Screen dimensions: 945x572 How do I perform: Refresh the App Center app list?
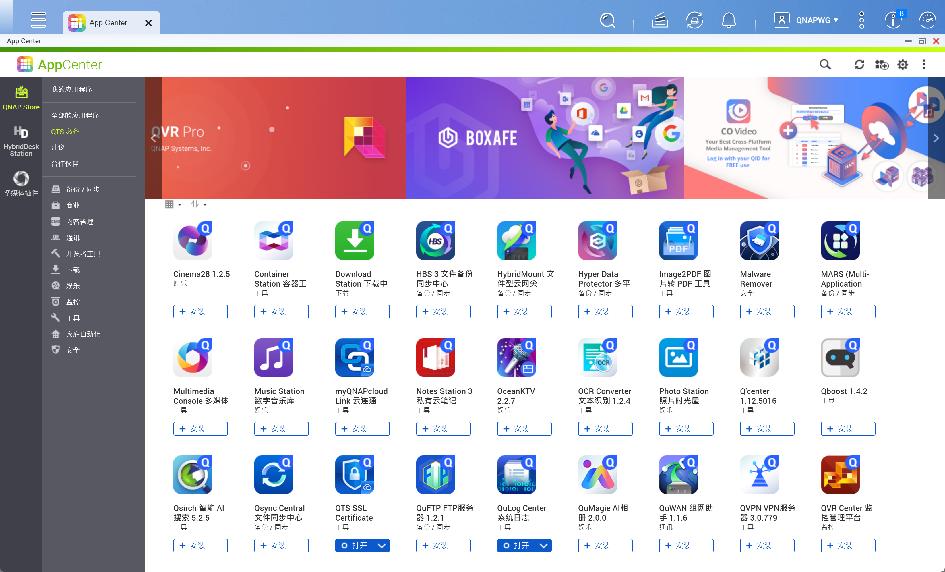coord(859,64)
